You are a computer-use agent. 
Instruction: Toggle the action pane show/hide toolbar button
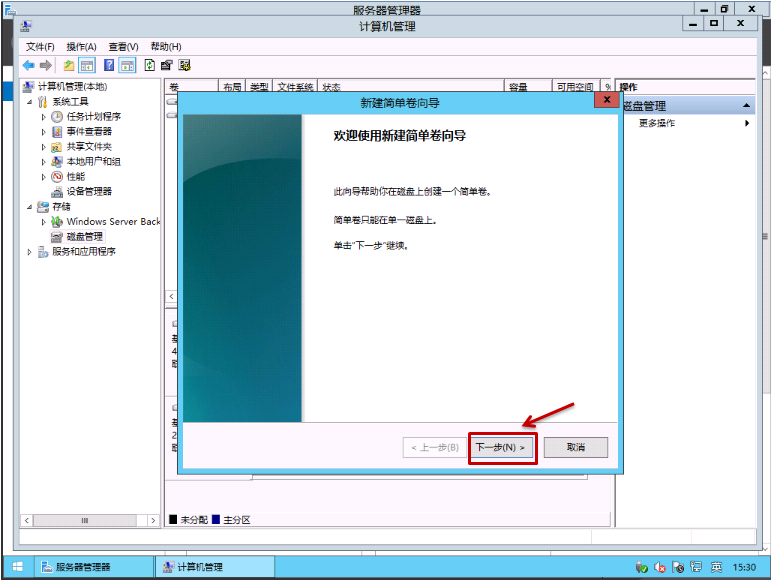pos(127,65)
